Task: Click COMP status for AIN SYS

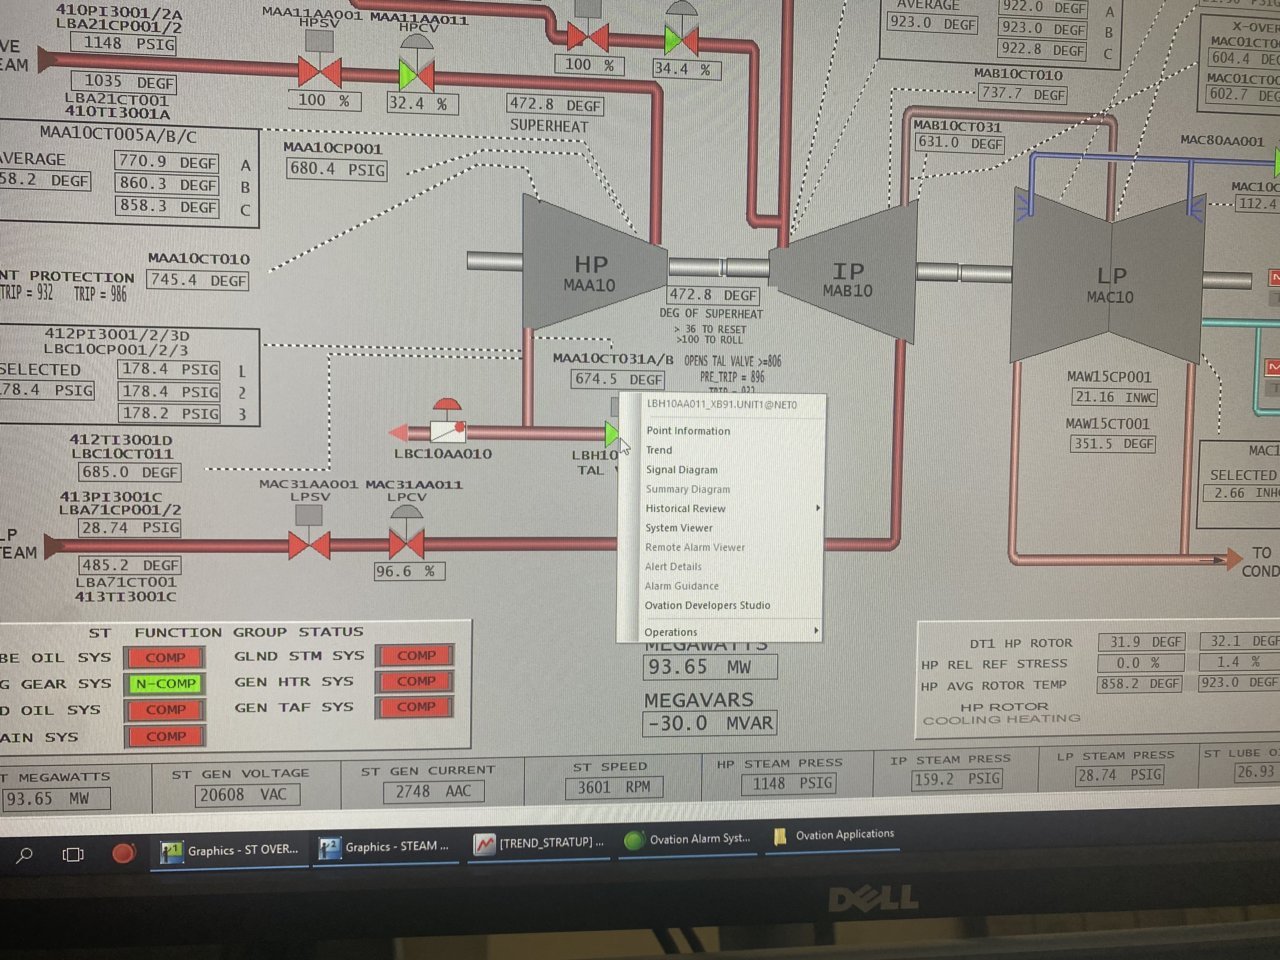Action: click(165, 737)
